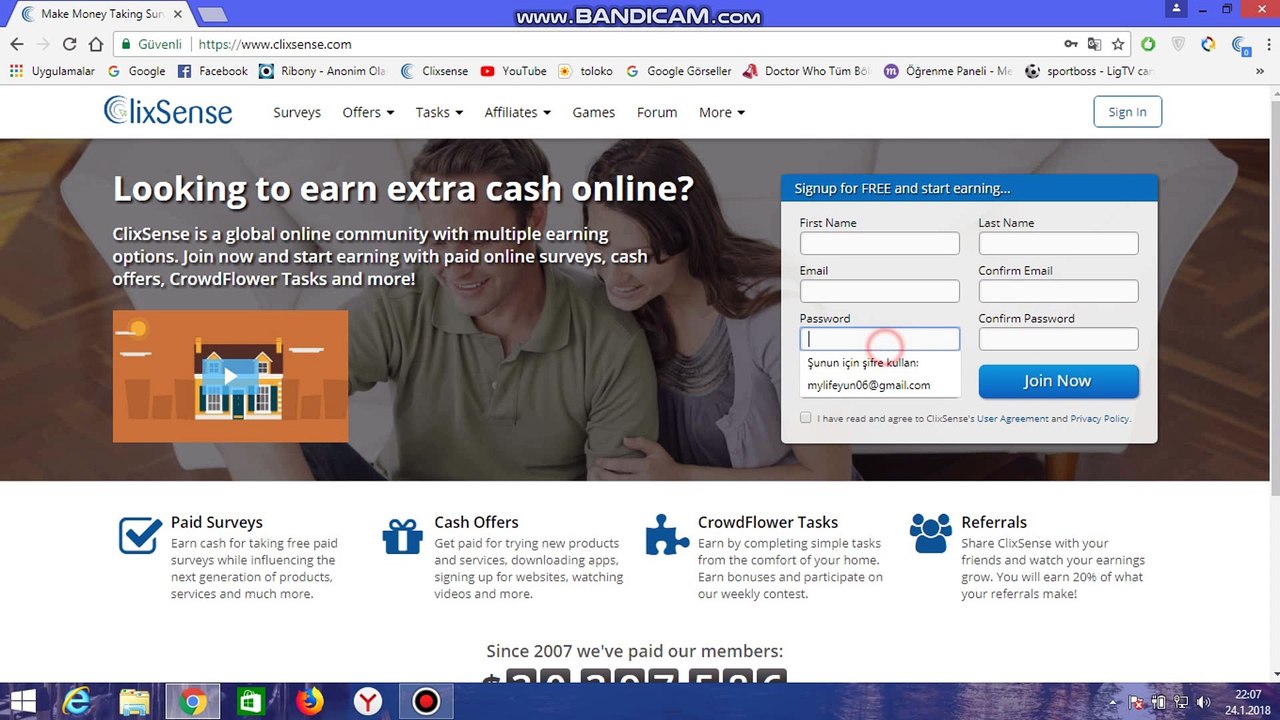Expand the More dropdown menu
This screenshot has height=720, width=1280.
tap(722, 112)
